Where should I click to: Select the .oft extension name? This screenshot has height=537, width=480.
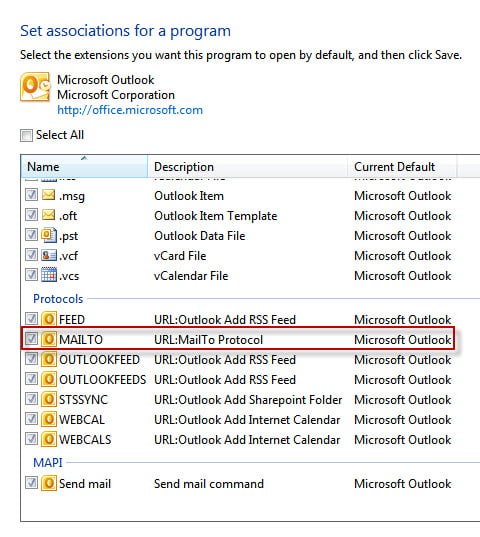(68, 216)
